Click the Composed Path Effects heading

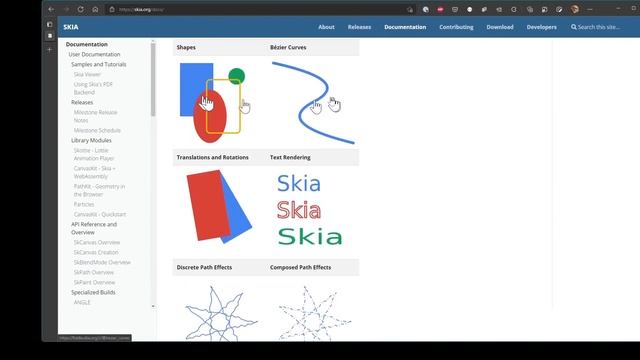tap(300, 267)
